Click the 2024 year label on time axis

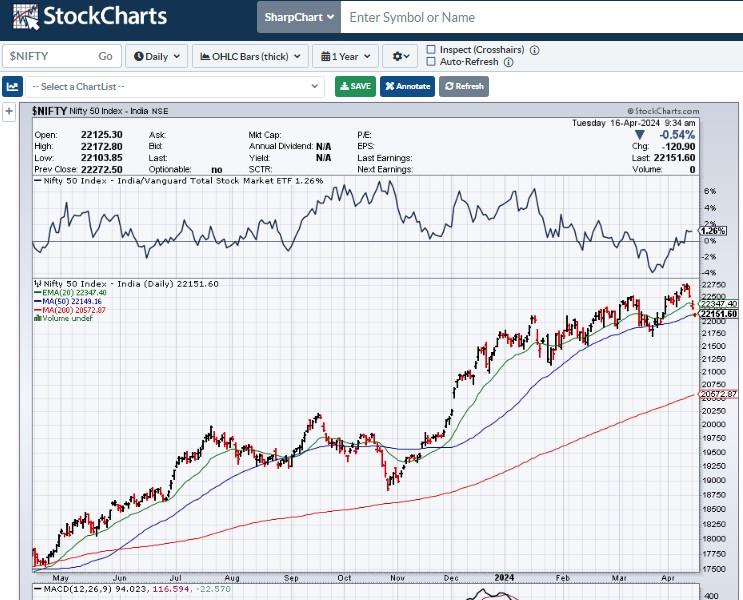[504, 578]
